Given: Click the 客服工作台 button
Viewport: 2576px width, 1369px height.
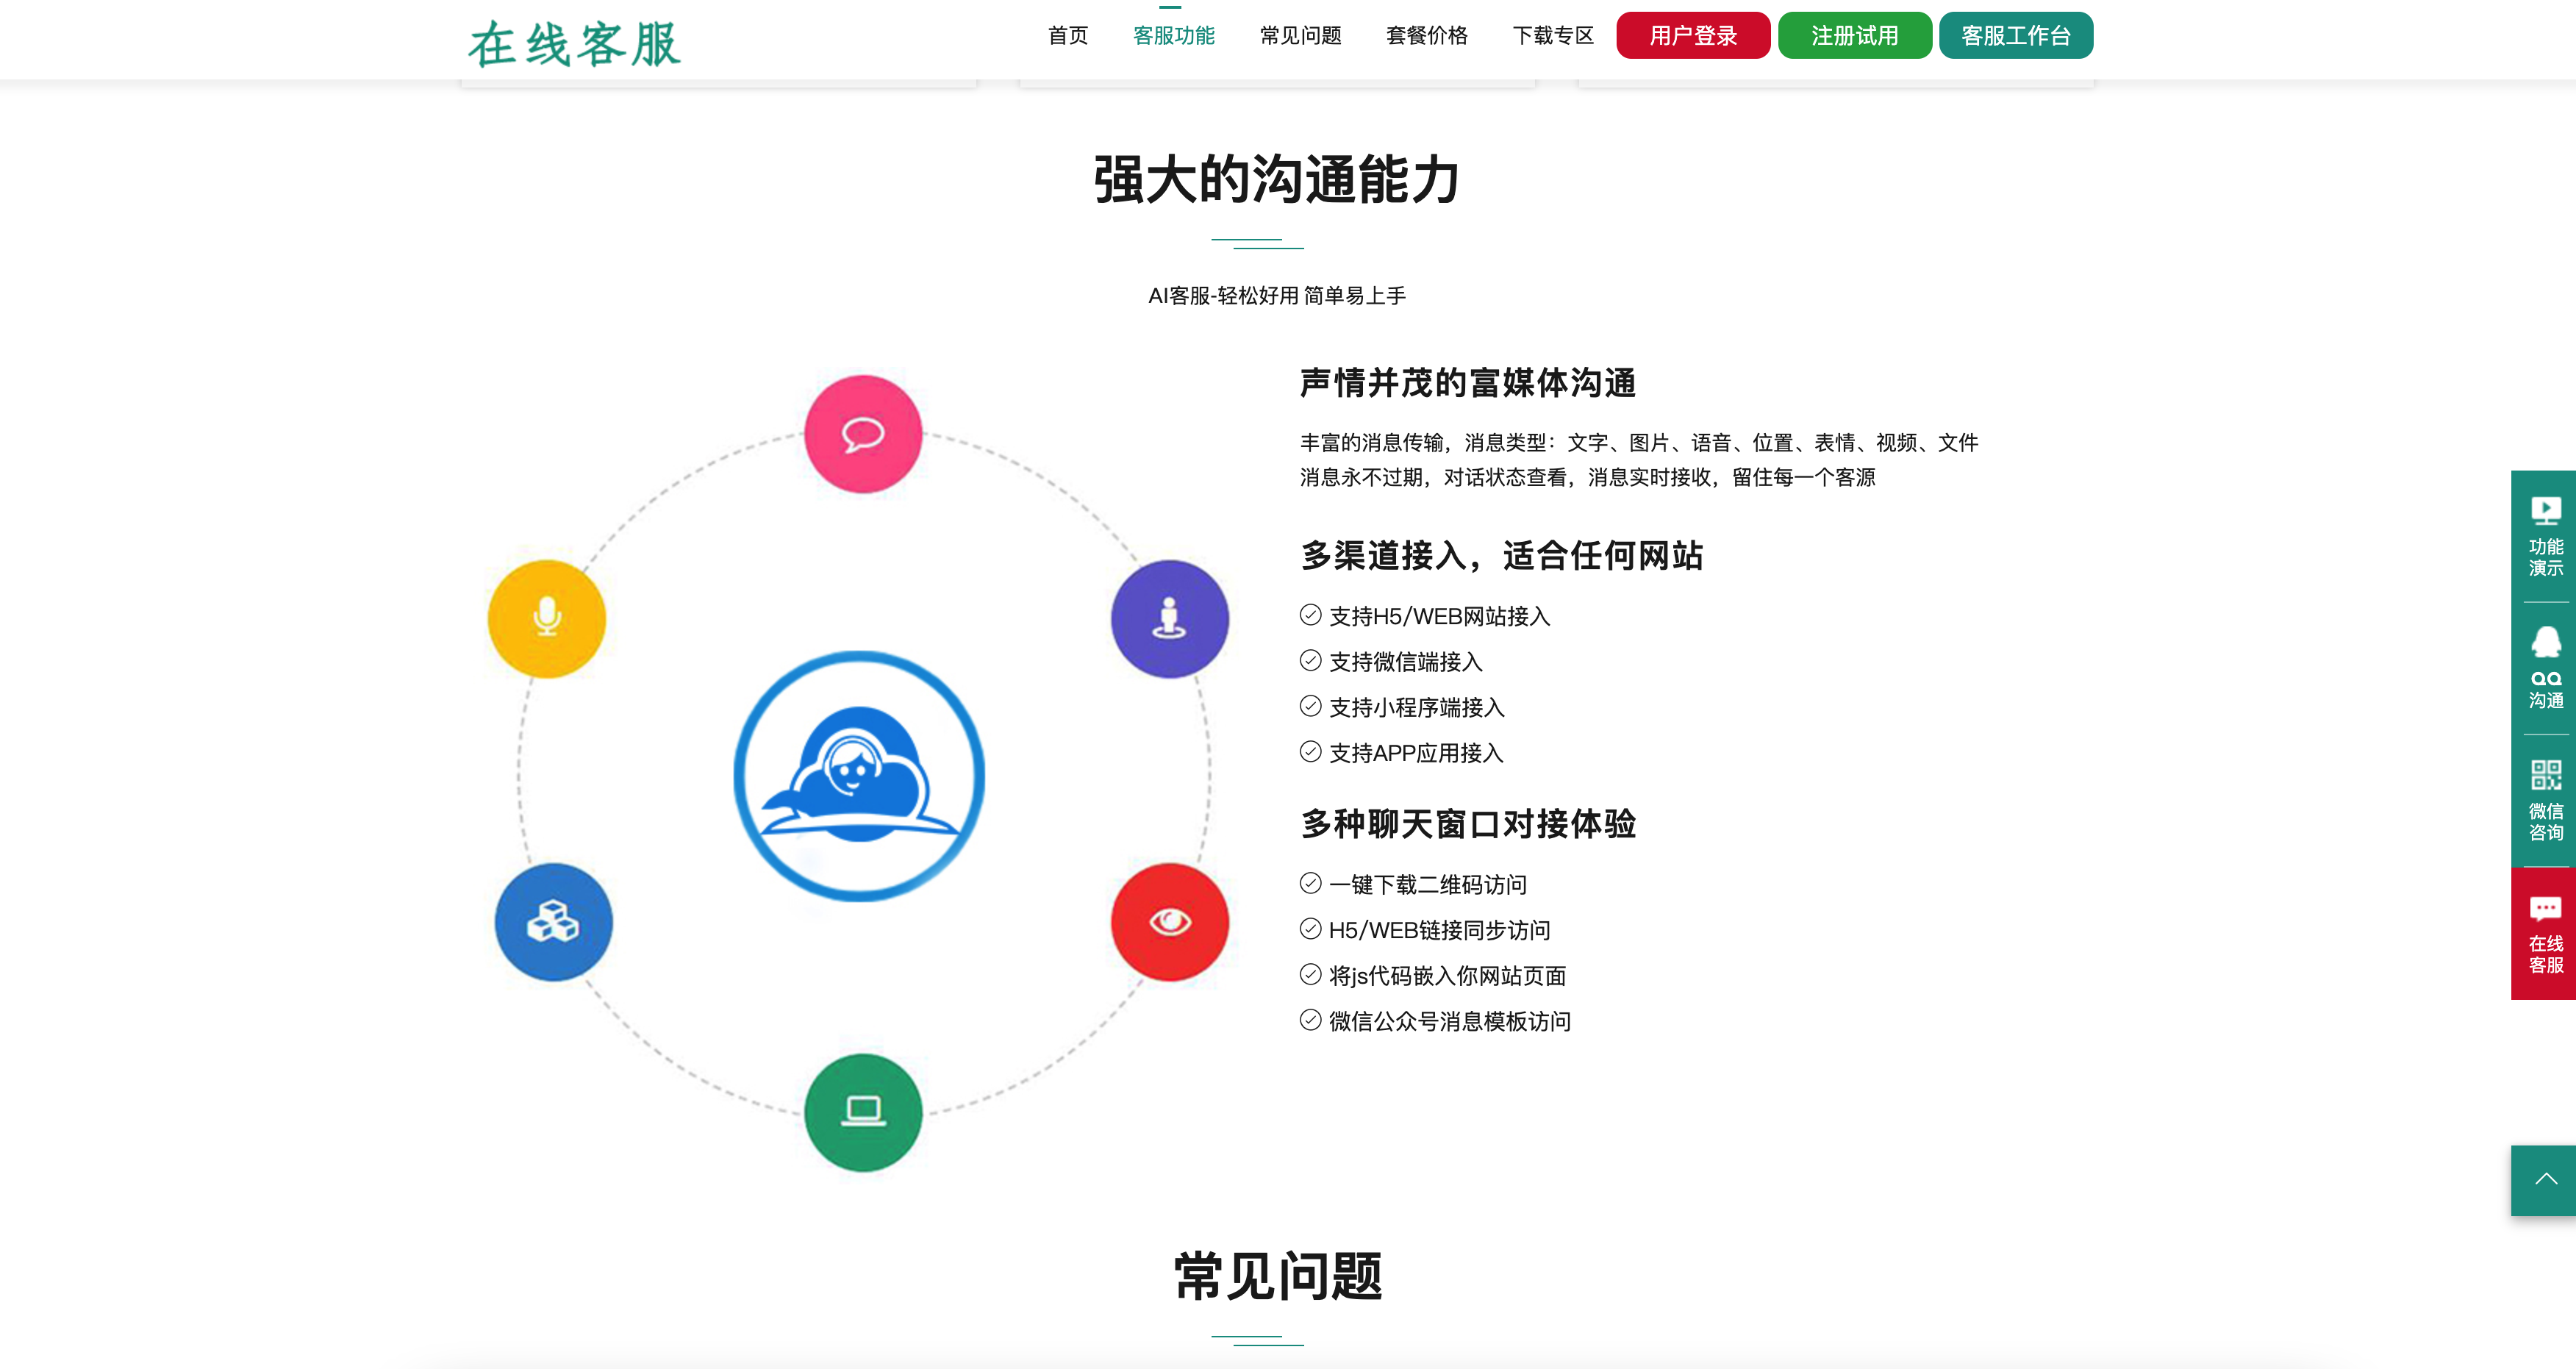Looking at the screenshot, I should pos(2015,35).
